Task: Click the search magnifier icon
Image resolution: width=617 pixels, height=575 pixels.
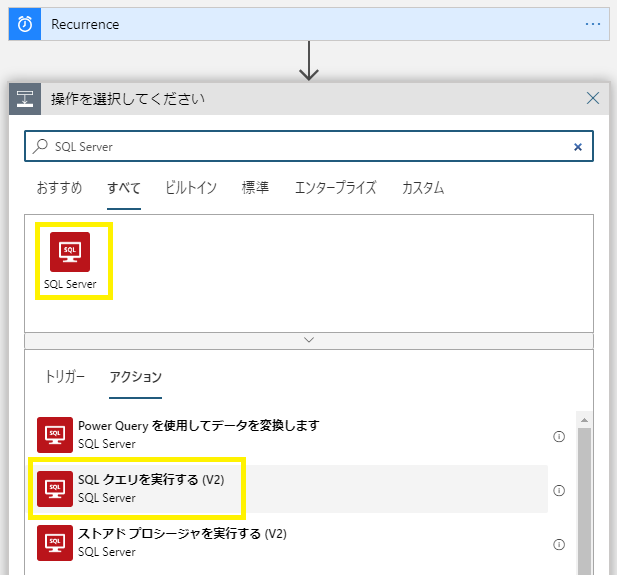Action: click(x=40, y=146)
